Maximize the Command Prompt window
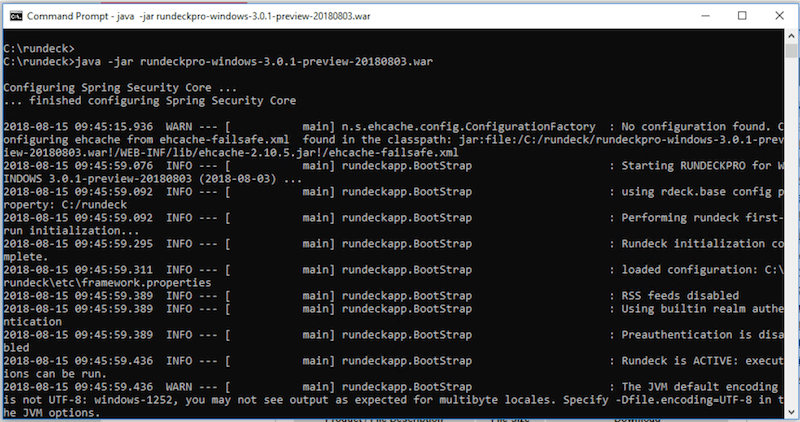 tap(741, 16)
